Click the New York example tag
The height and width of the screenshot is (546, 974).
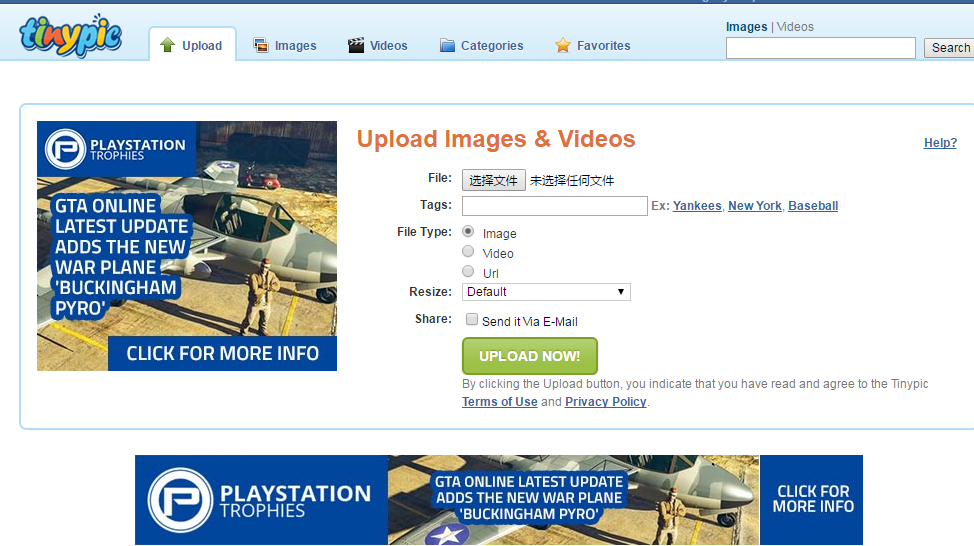(x=755, y=206)
